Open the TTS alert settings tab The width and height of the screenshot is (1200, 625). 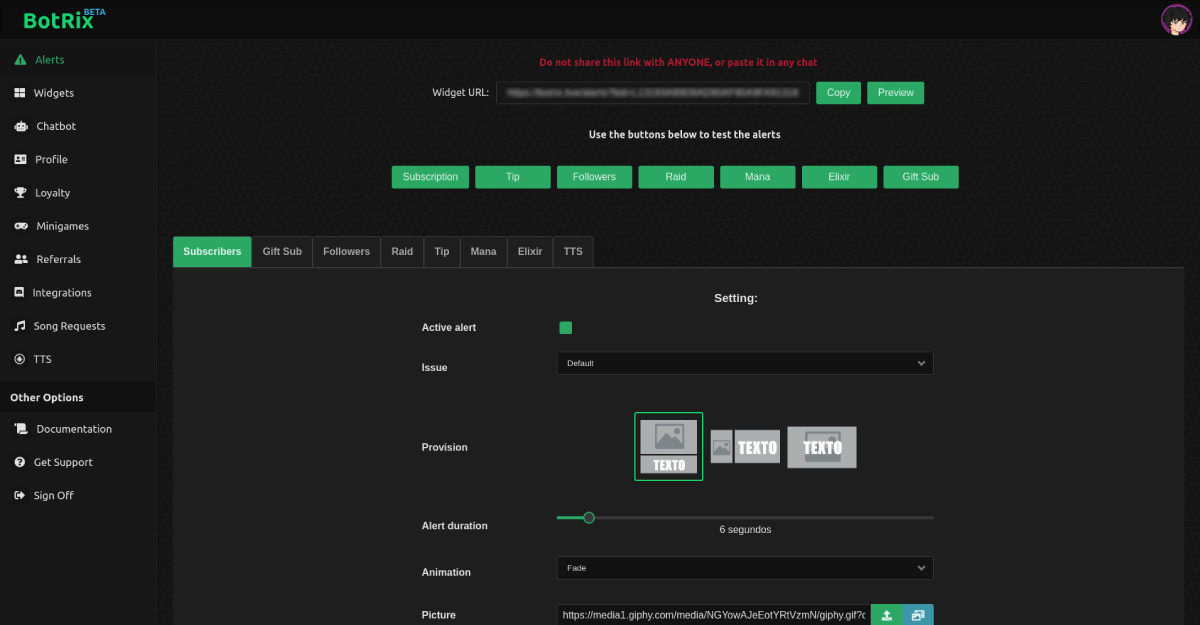[573, 251]
